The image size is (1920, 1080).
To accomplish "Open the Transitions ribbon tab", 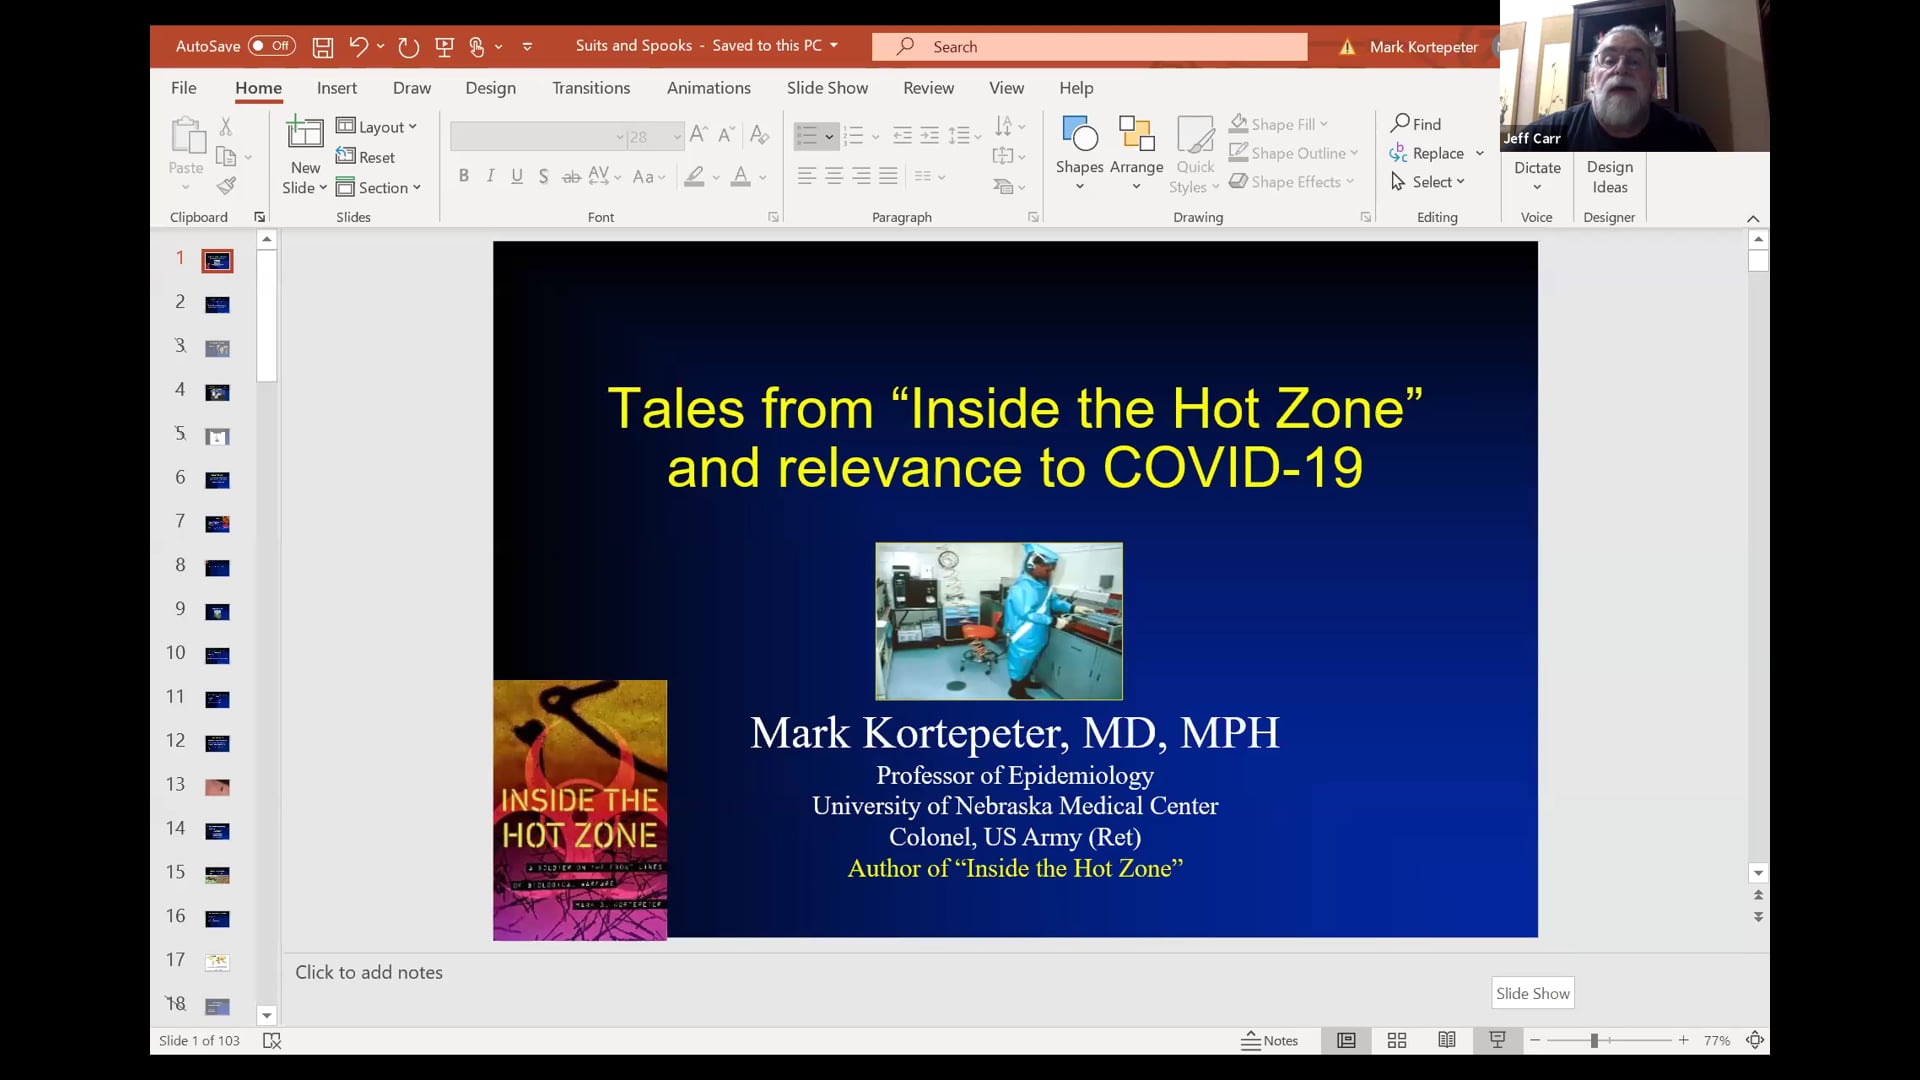I will (591, 88).
